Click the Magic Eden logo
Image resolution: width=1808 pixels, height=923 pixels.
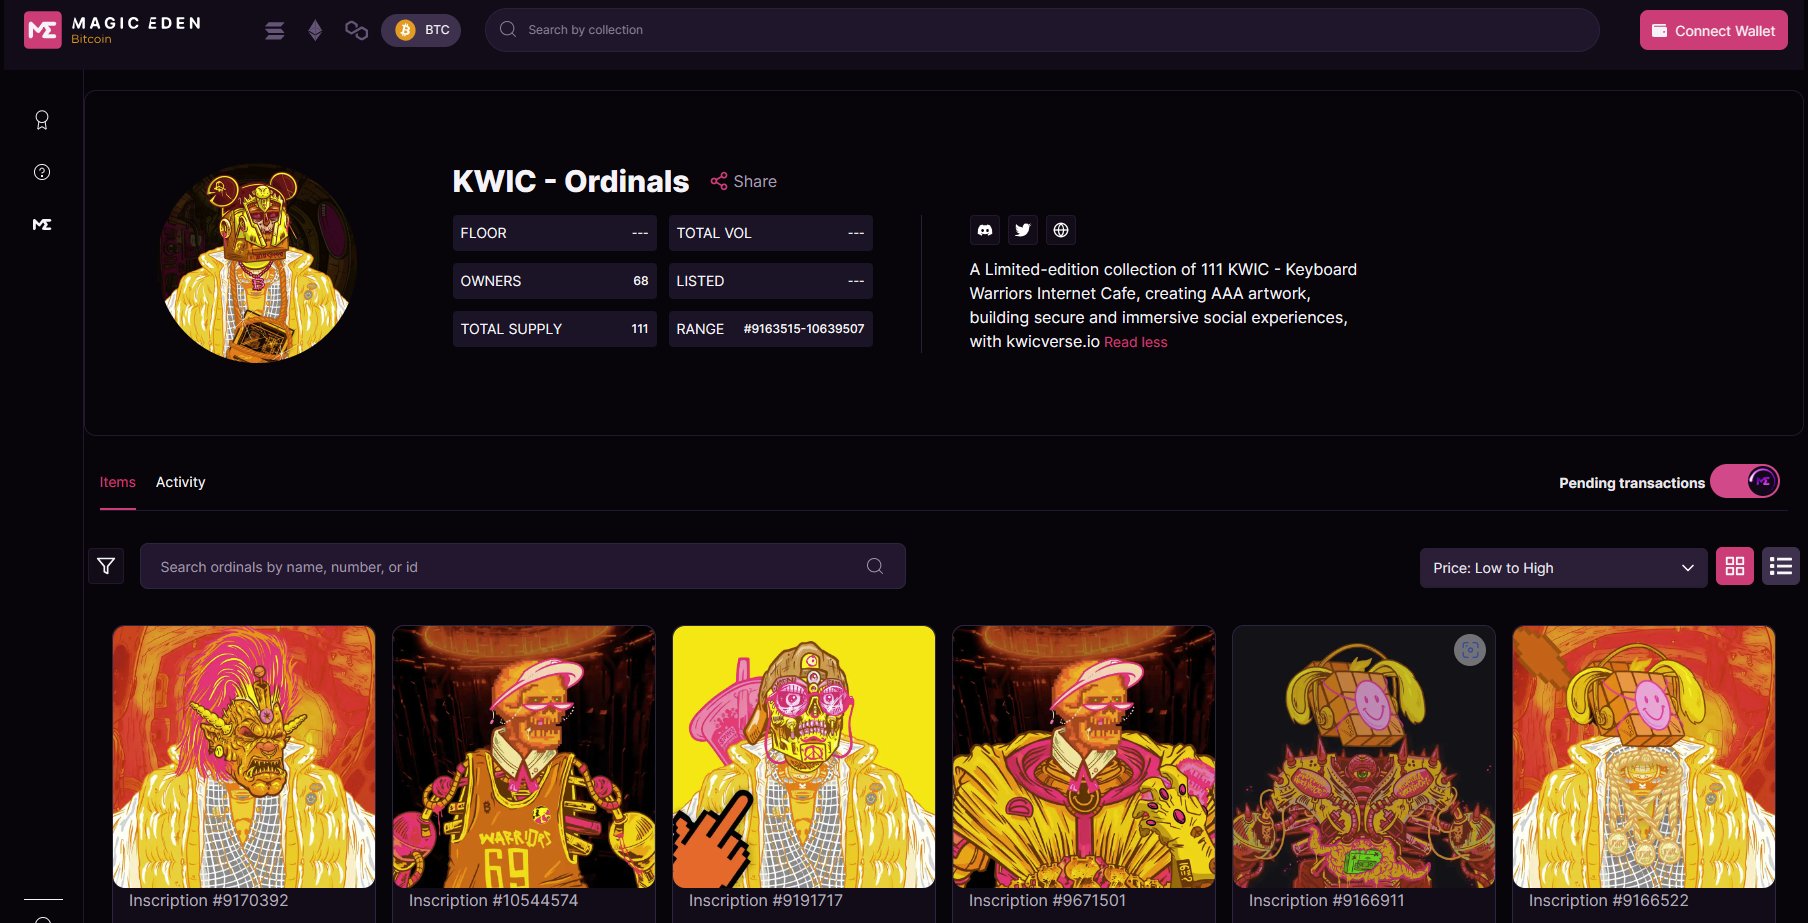coord(112,30)
